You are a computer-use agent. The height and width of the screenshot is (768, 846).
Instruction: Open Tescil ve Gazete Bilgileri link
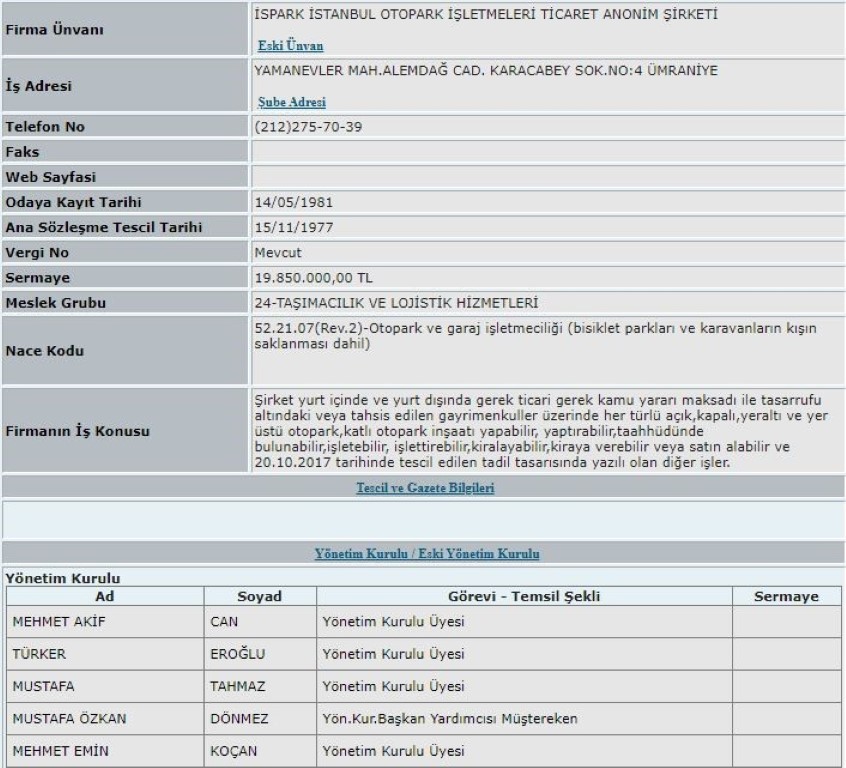pos(425,489)
